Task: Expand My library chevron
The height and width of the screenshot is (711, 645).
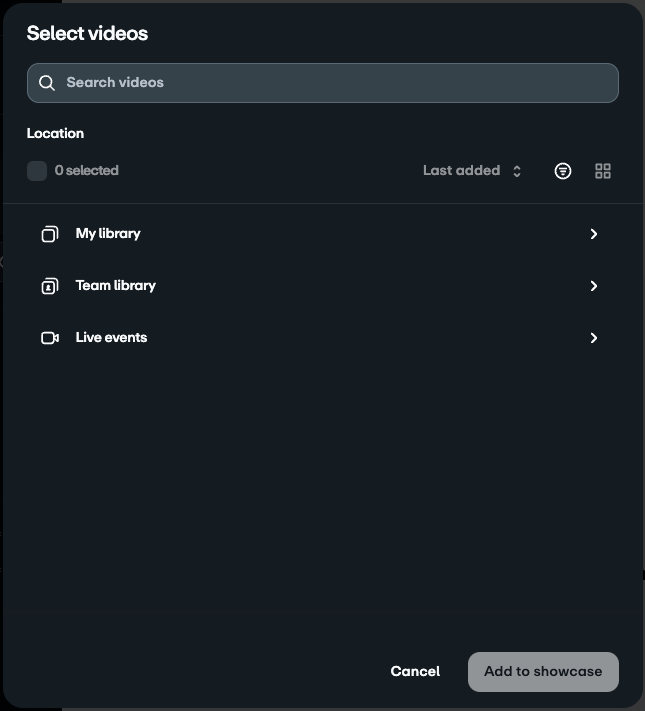Action: point(593,234)
